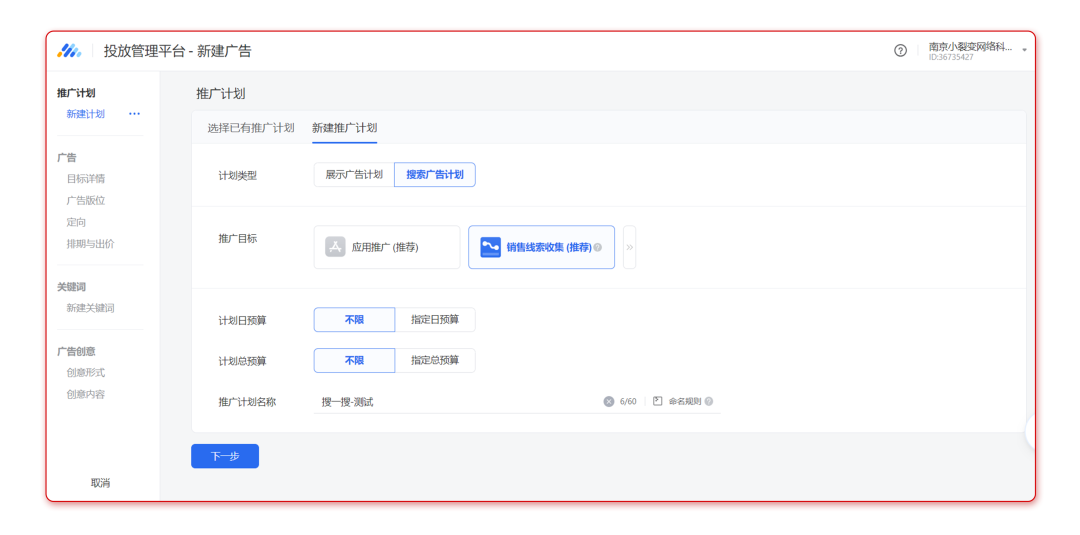Viewport: 1080px width, 535px height.
Task: Select 展示广告计划 plan type
Action: (x=354, y=175)
